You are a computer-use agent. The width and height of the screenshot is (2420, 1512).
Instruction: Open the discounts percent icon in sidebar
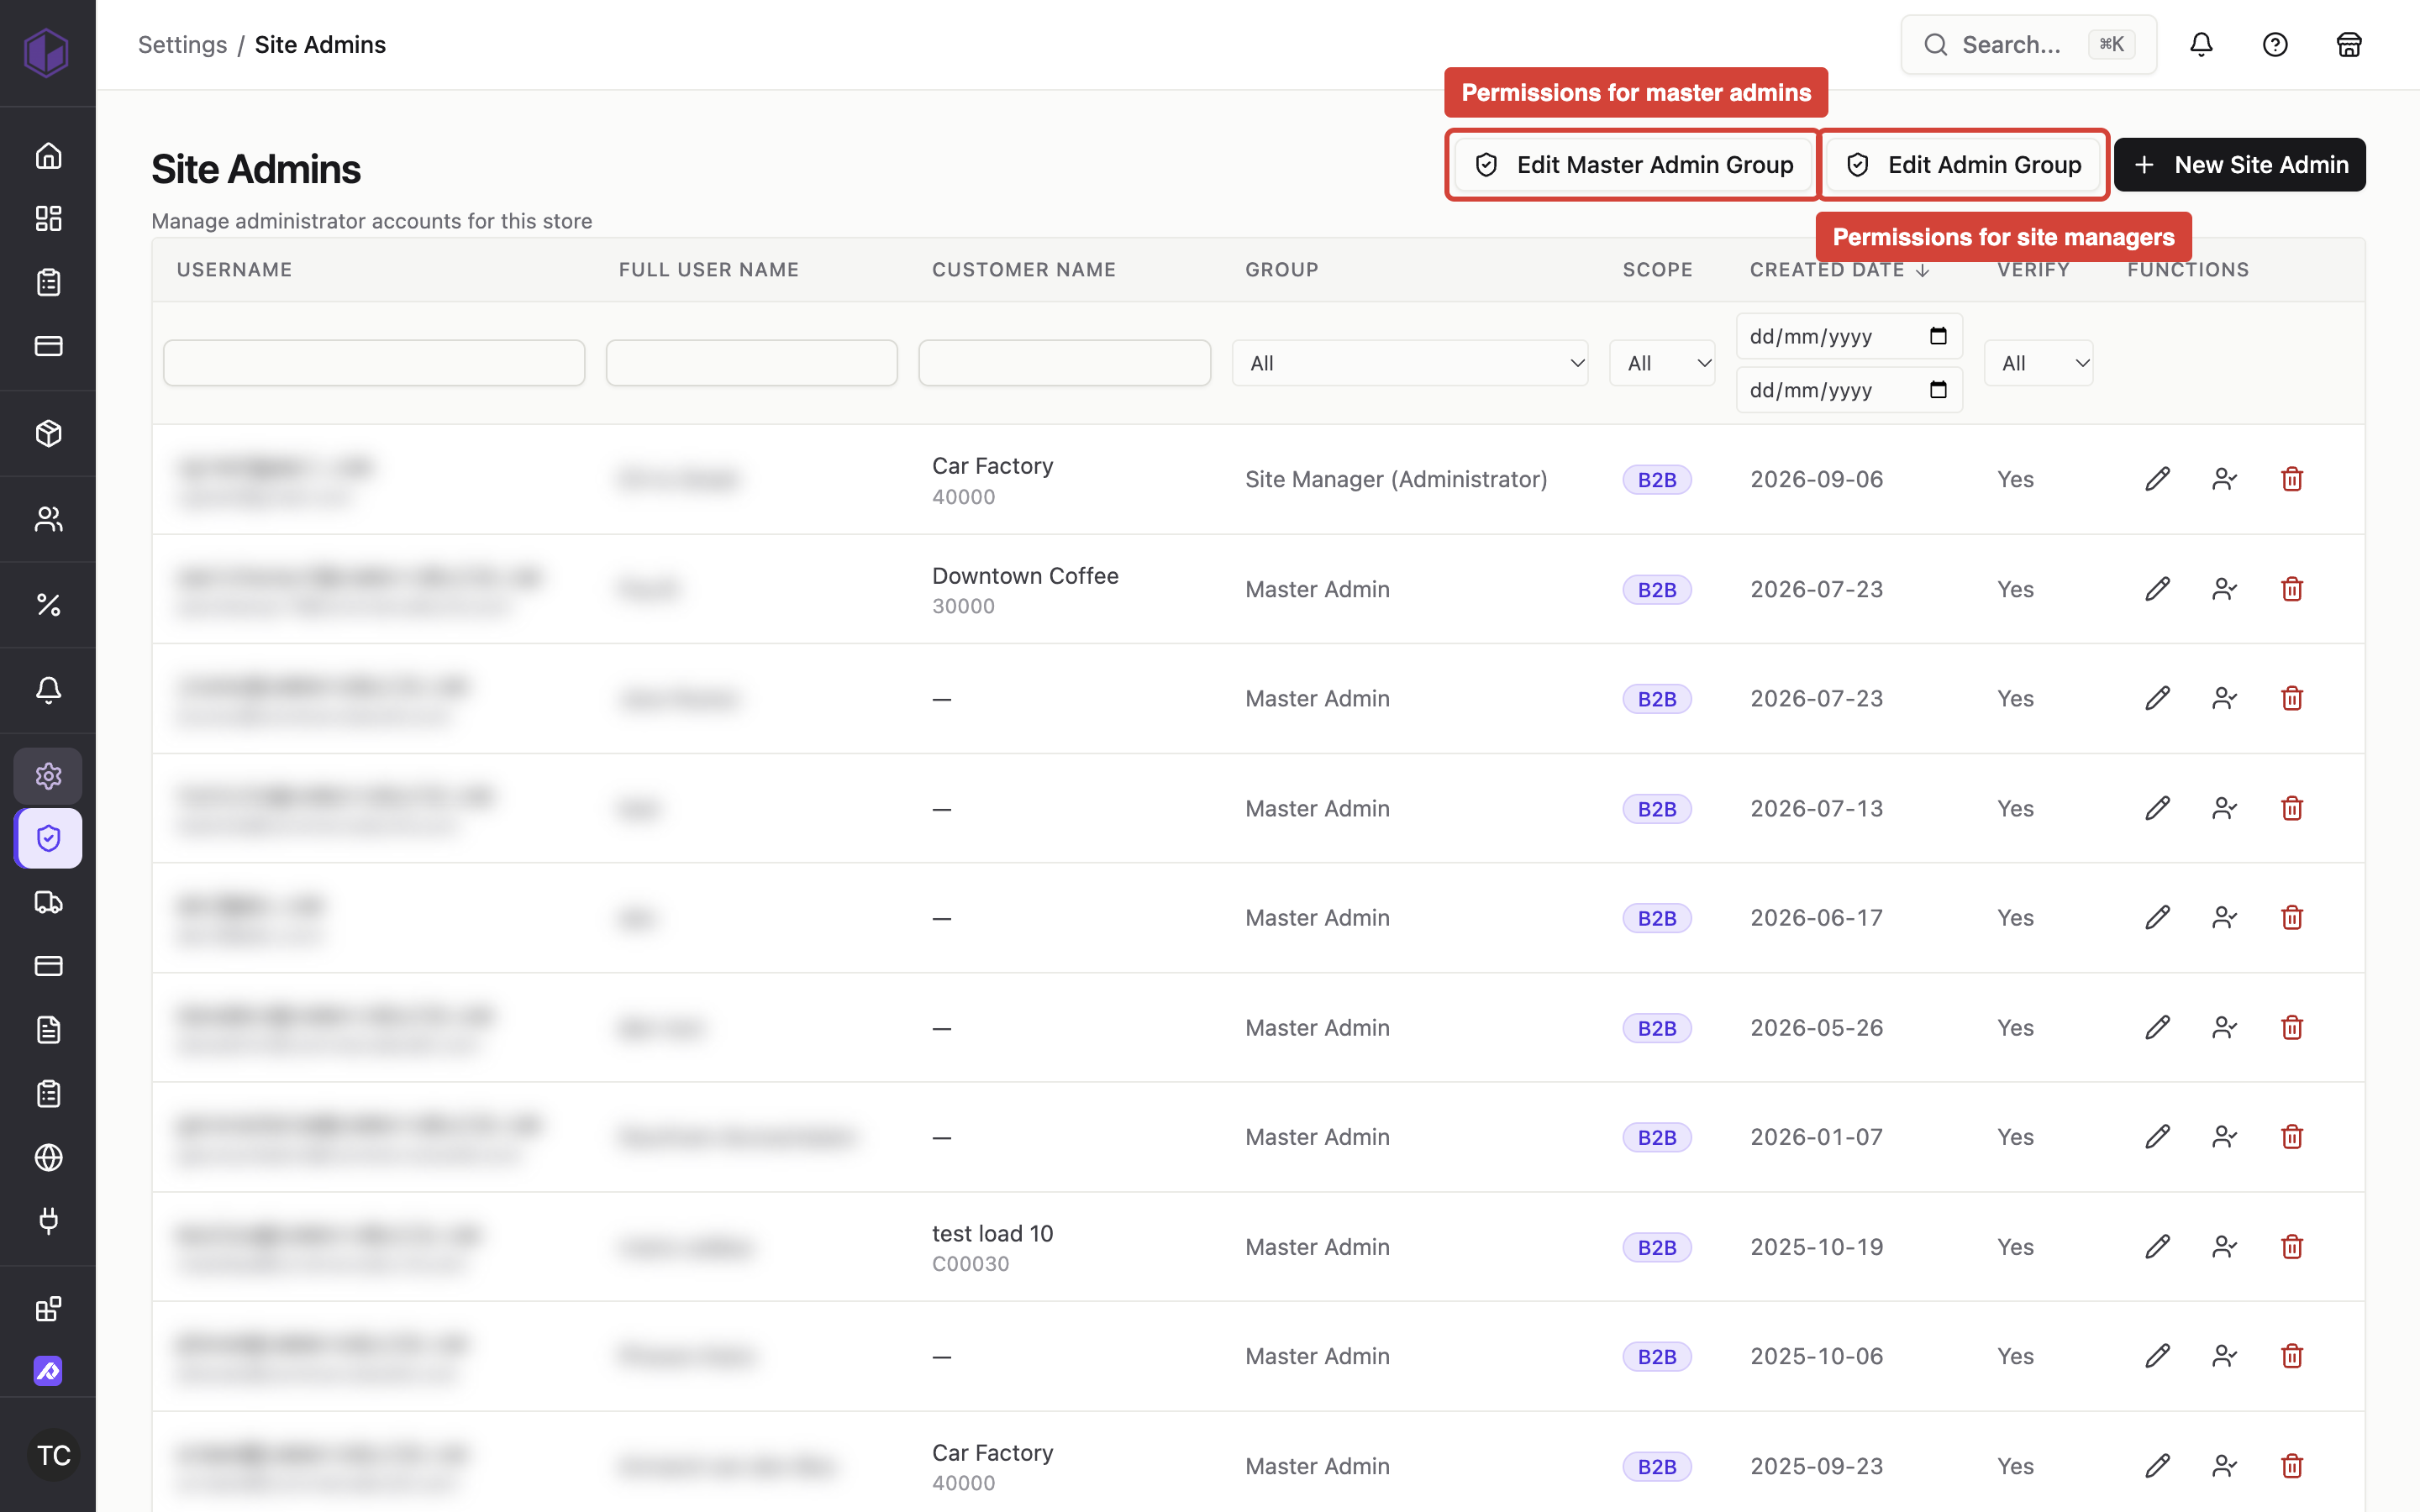[x=48, y=604]
